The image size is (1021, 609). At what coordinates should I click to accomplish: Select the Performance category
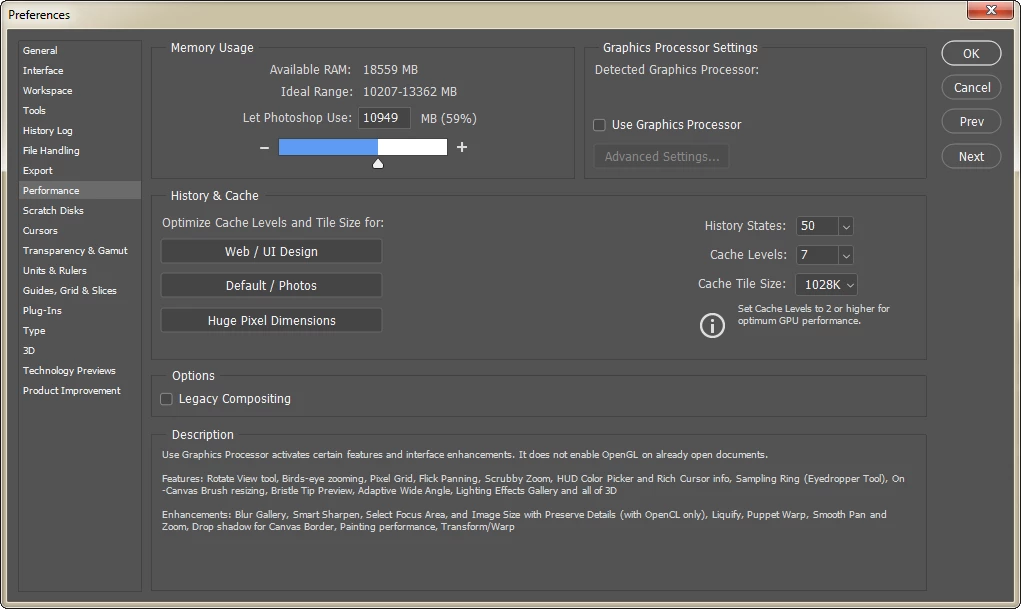79,190
